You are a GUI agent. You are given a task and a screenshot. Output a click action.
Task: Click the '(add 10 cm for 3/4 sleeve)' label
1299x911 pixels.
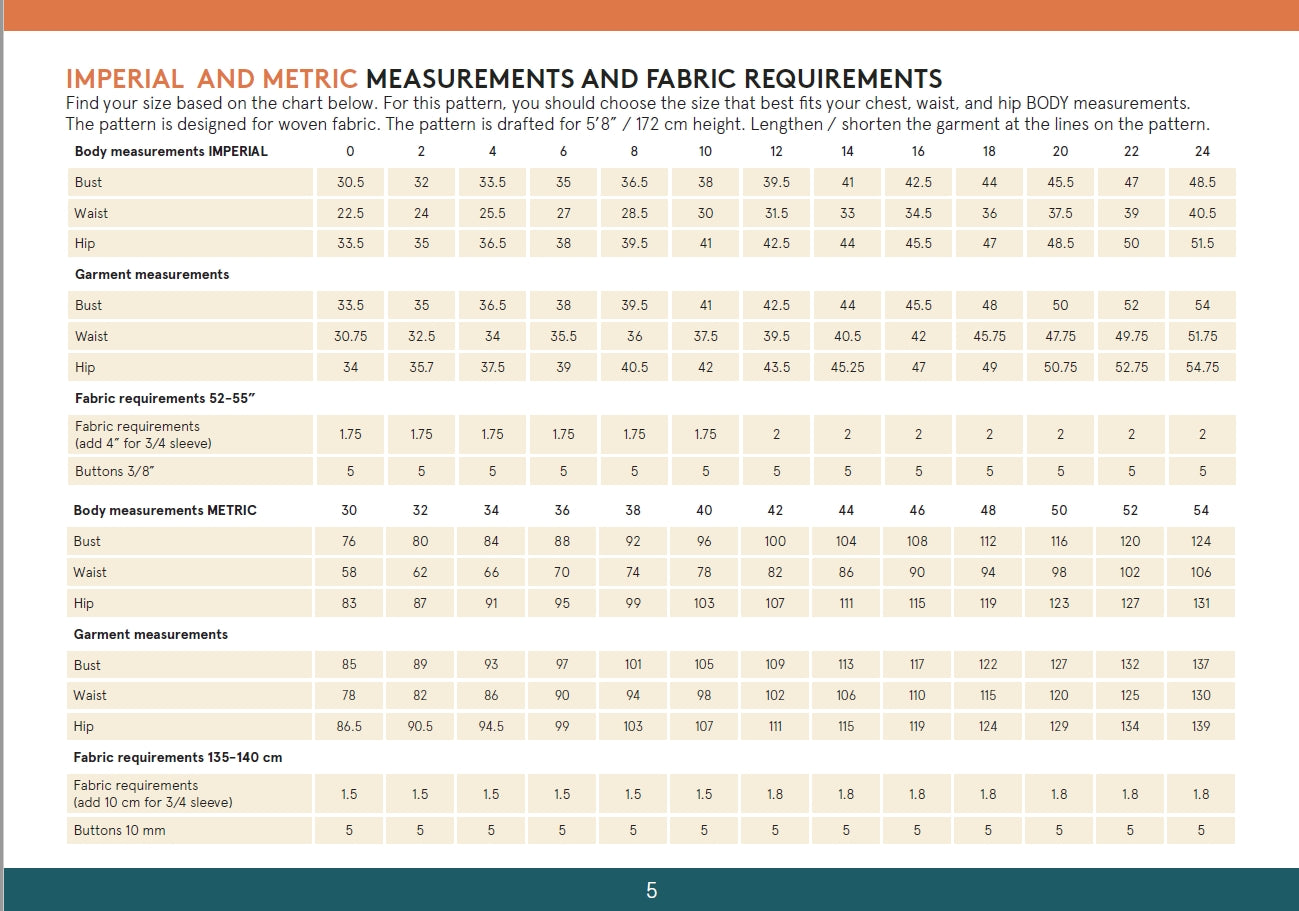coord(150,802)
